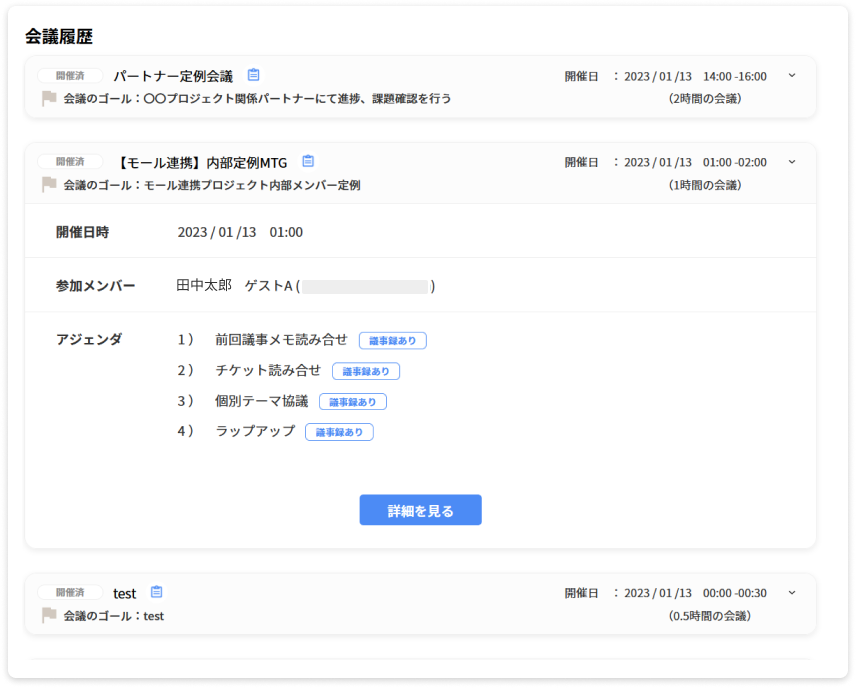Image resolution: width=856 pixels, height=688 pixels.
Task: Expand the パートナー定例会議 meeting row
Action: coord(791,76)
